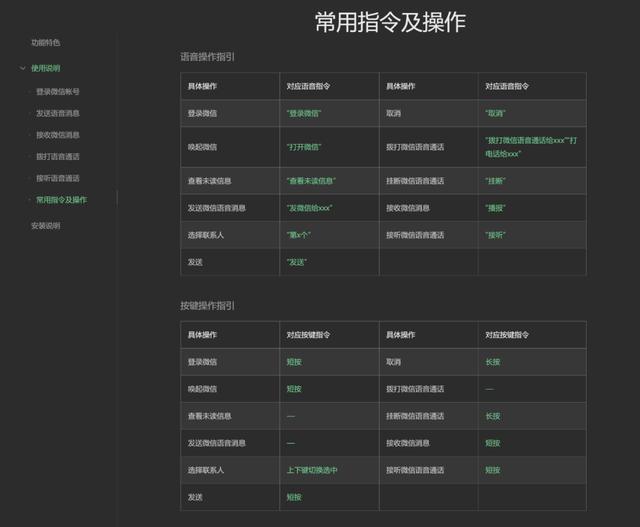
Task: Click 选择联系人 in the voice command table
Action: 206,235
